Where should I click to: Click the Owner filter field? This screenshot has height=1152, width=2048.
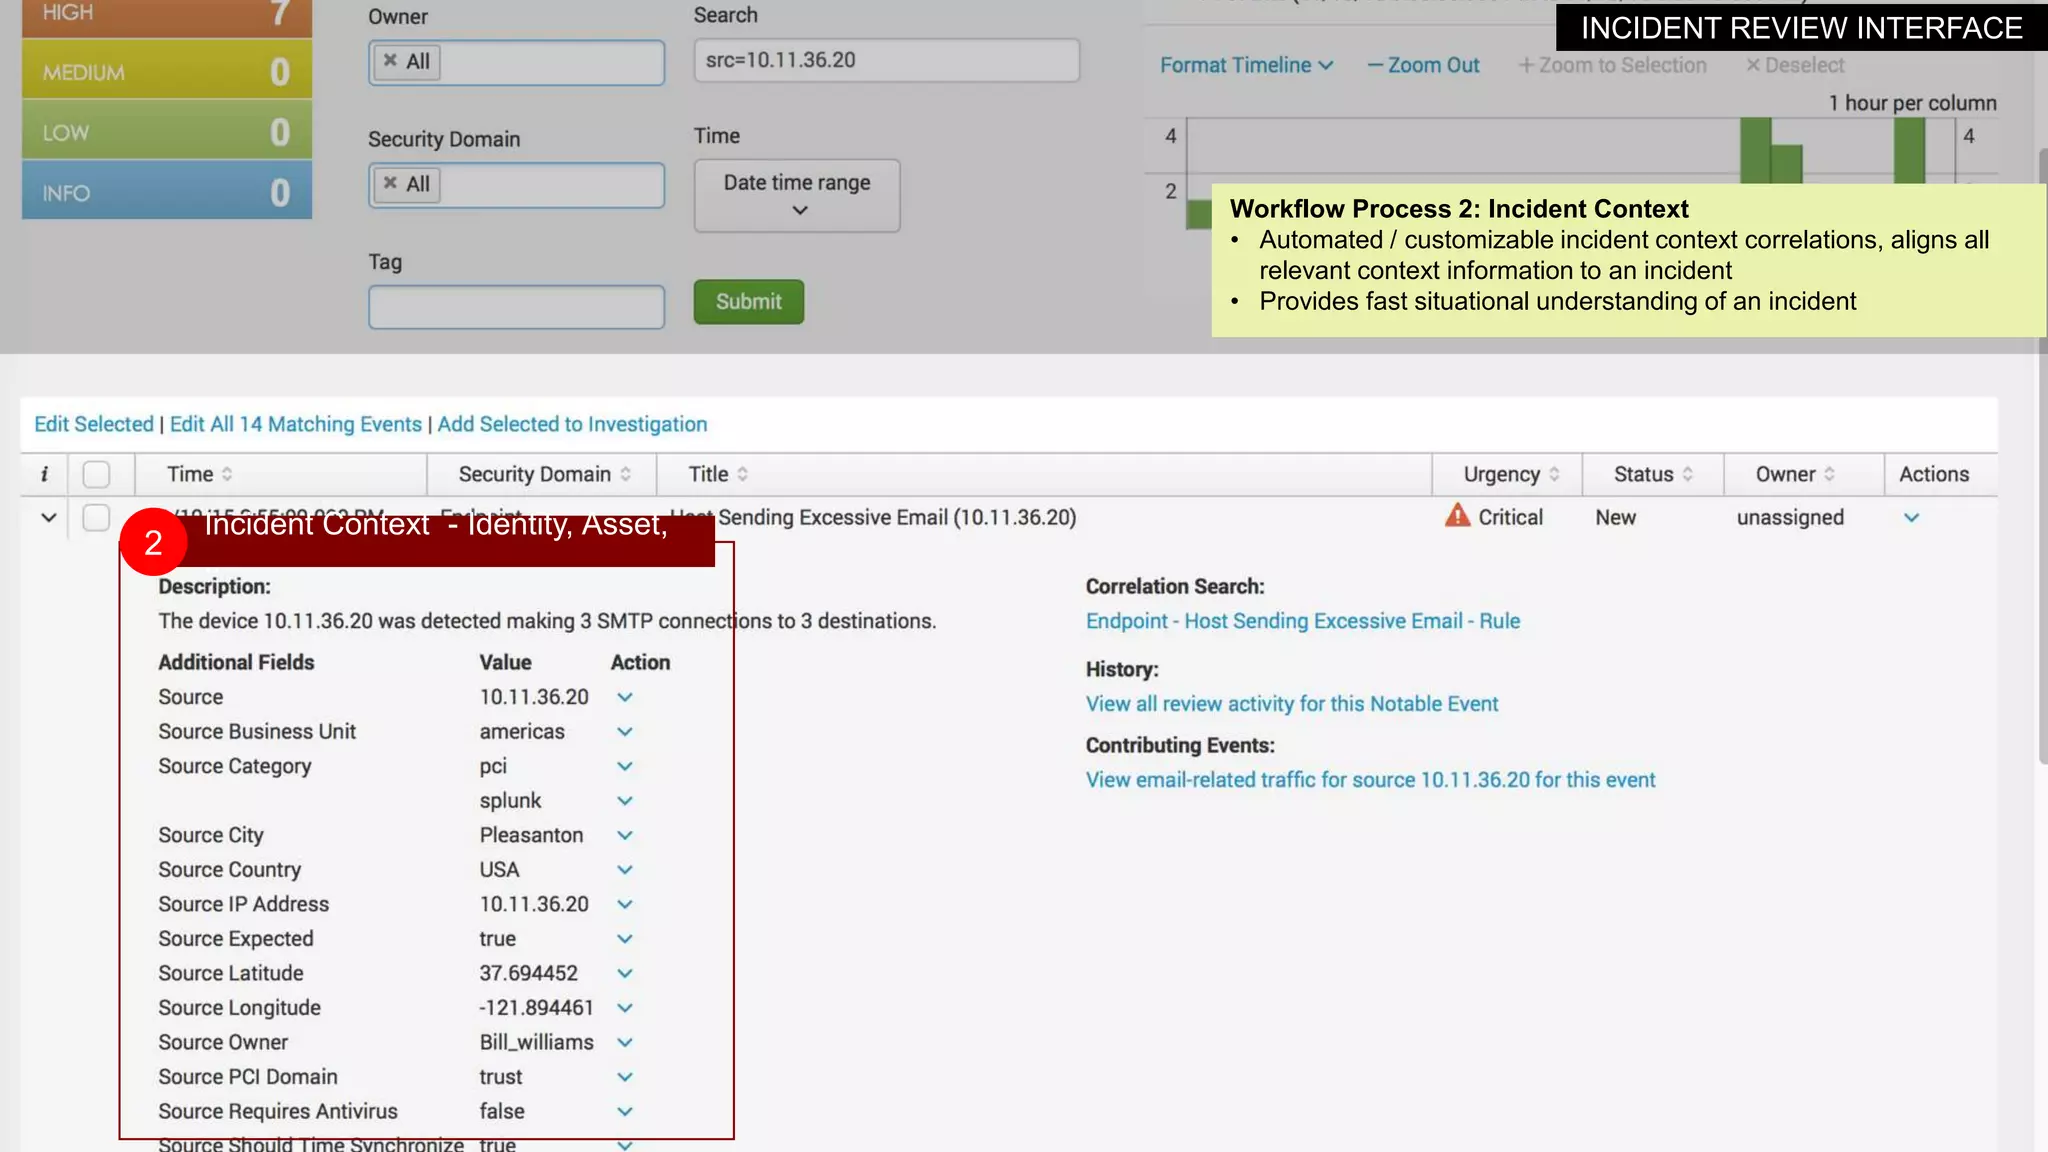tap(516, 62)
